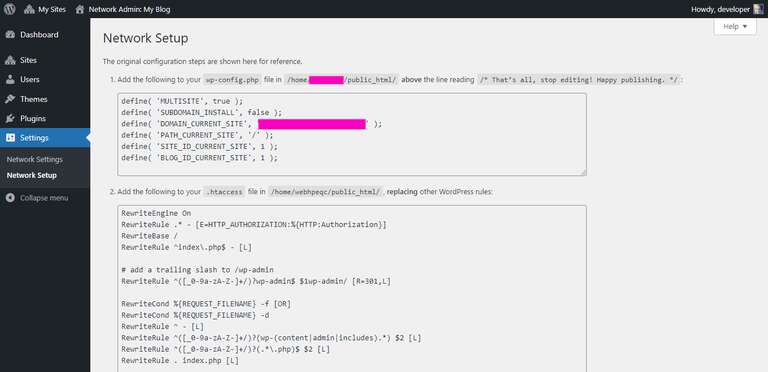Click the Sites sidebar icon

[x=10, y=60]
